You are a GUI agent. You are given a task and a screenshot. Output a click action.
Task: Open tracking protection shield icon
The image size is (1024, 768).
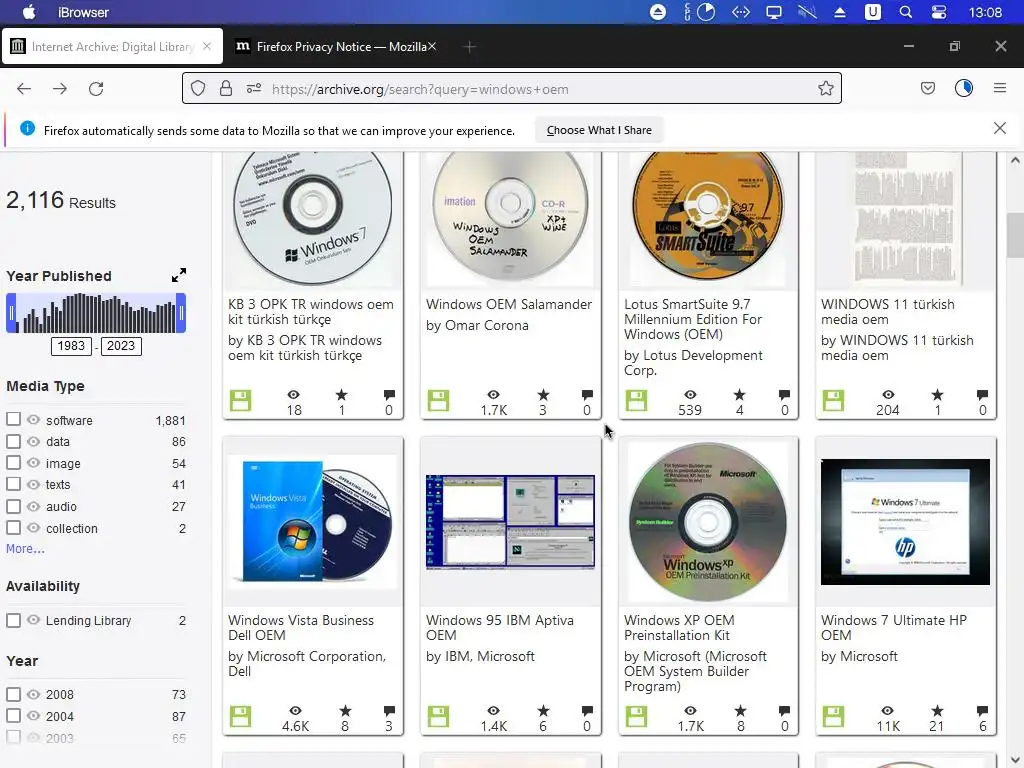(198, 88)
